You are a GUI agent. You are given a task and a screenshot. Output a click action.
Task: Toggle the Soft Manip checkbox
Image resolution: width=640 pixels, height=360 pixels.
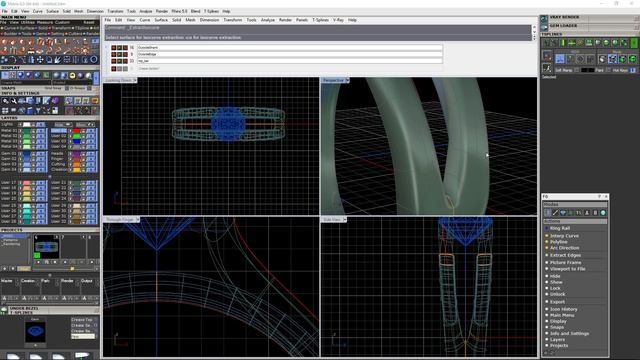point(576,70)
